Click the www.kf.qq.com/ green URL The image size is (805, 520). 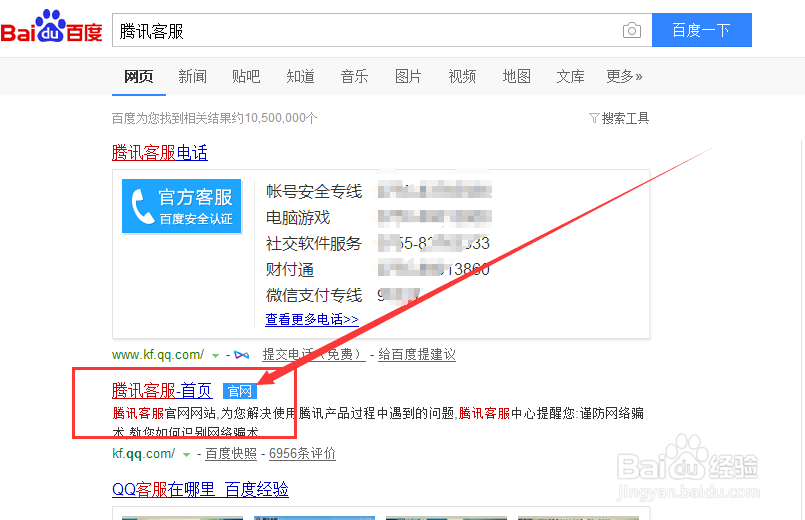click(x=158, y=355)
